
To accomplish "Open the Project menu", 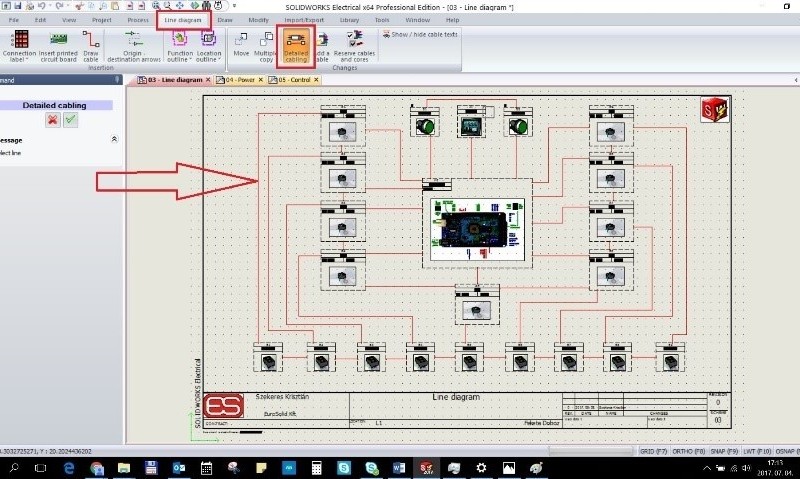I will [x=102, y=20].
